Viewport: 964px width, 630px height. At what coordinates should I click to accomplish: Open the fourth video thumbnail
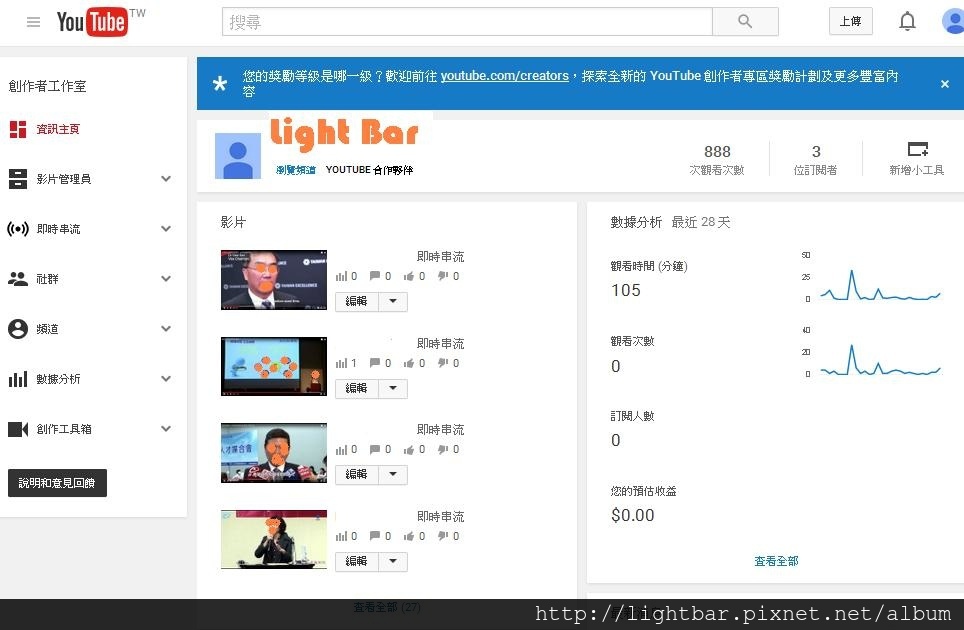[x=274, y=539]
